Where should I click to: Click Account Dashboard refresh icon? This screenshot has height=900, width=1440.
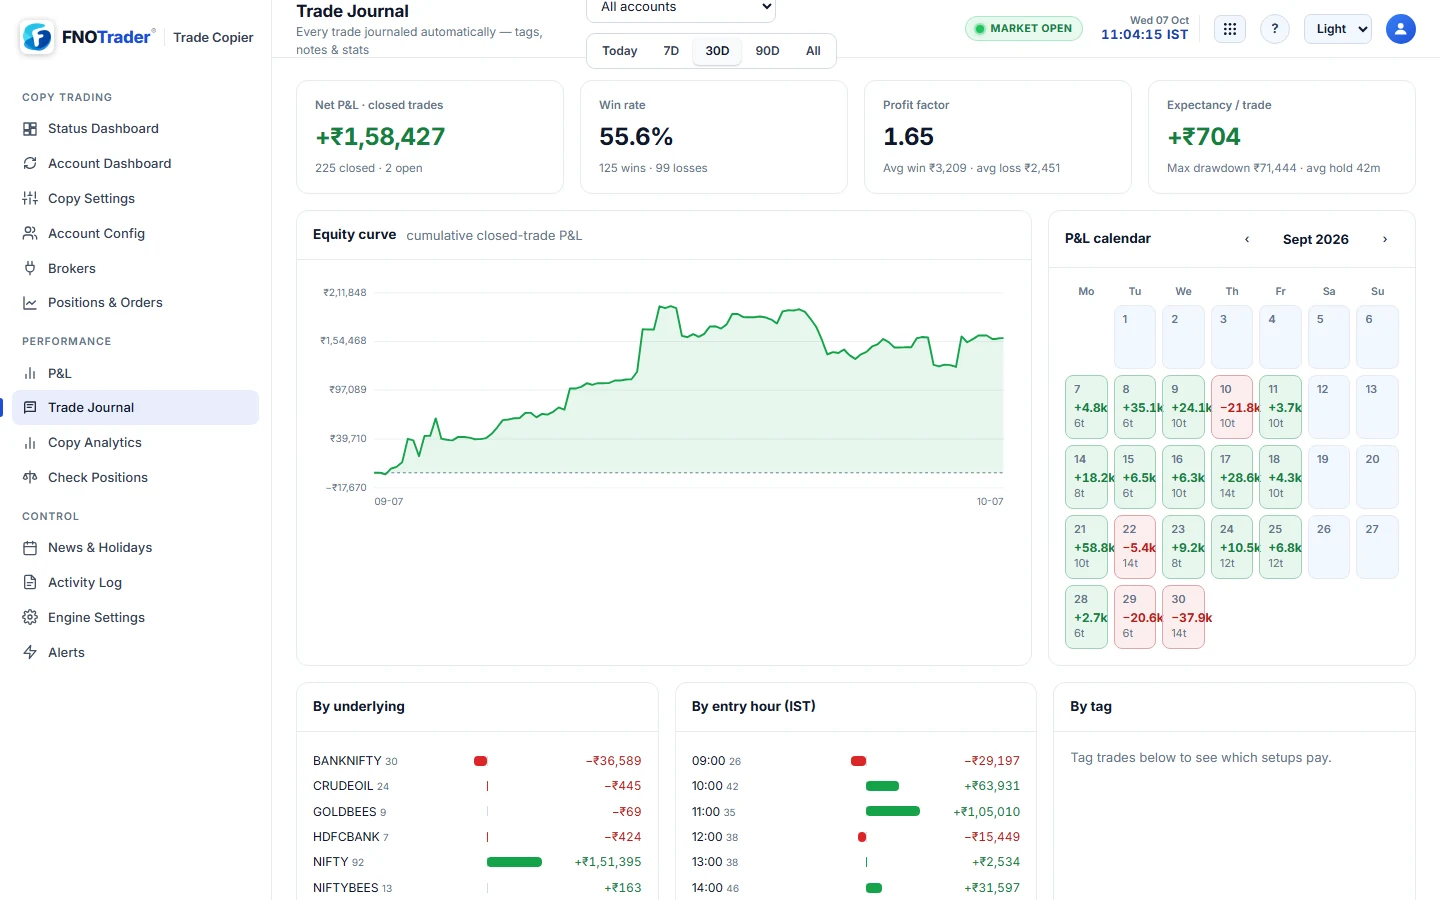(x=30, y=164)
